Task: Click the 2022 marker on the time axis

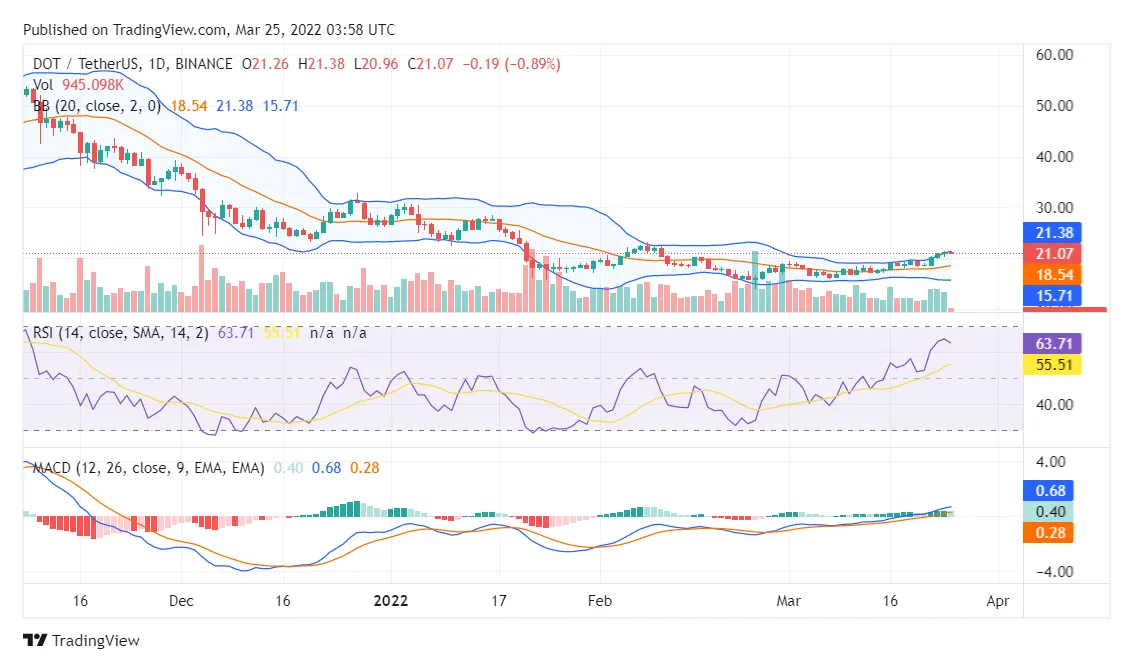Action: click(390, 601)
